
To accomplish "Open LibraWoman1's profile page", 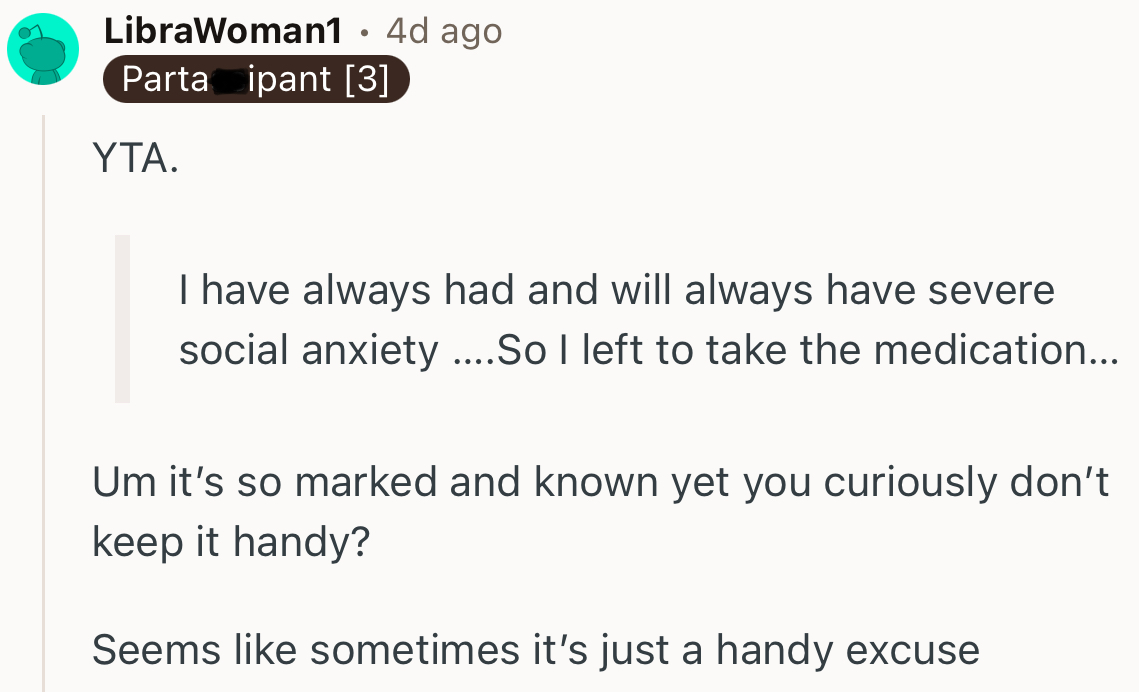I will pos(222,30).
